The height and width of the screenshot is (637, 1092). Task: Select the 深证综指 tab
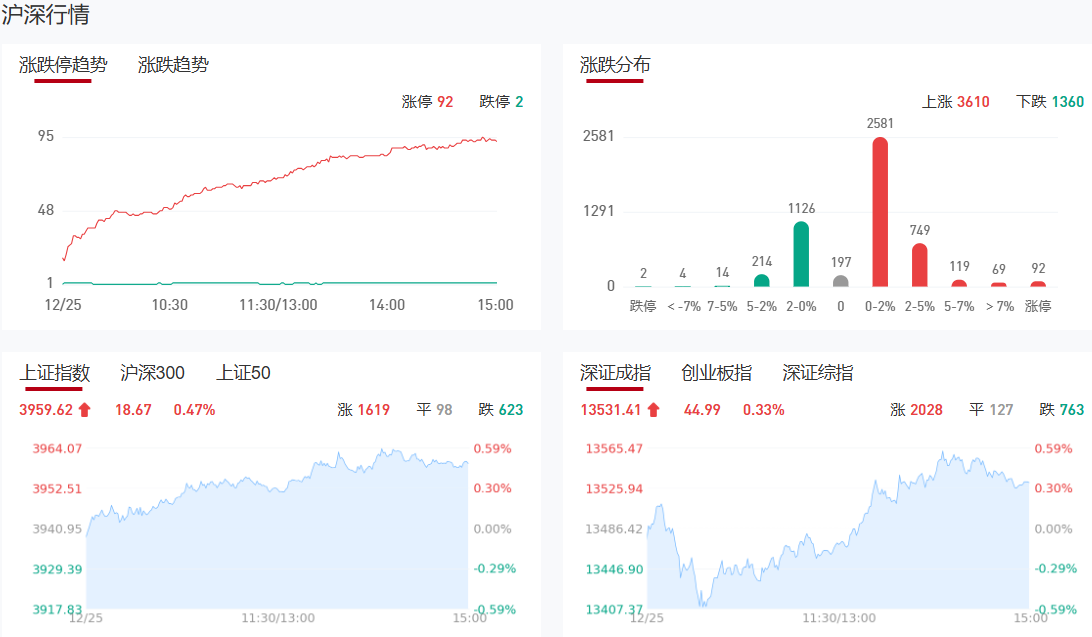tap(818, 373)
